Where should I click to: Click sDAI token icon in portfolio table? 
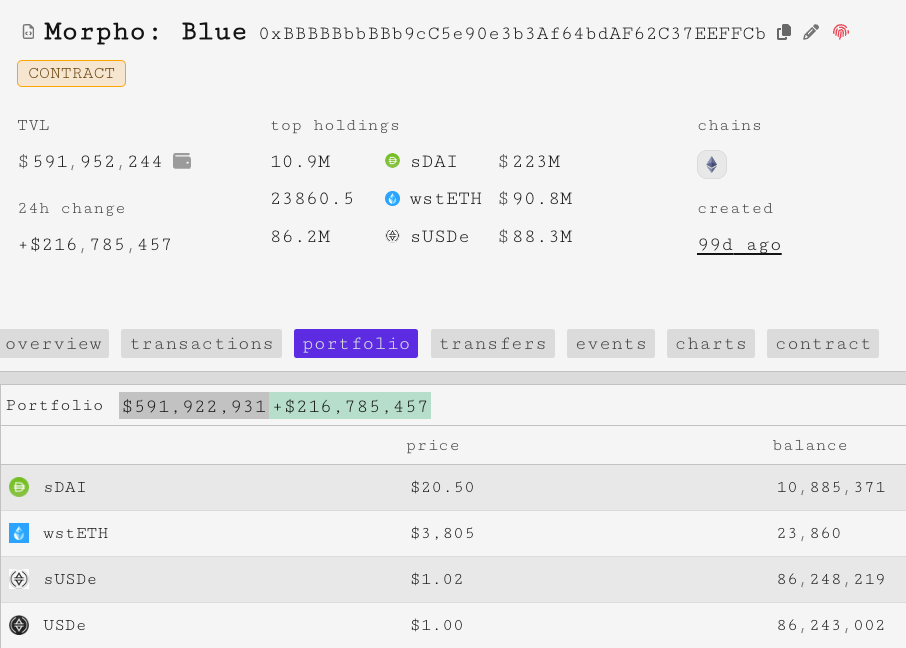click(19, 487)
